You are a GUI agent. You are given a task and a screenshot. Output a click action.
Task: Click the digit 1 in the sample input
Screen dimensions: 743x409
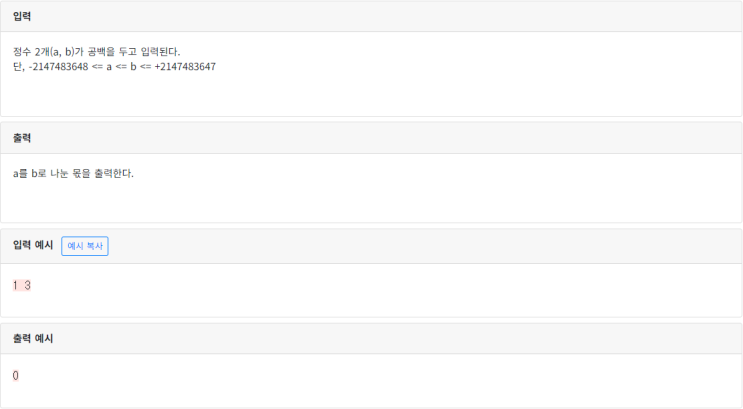pos(16,286)
